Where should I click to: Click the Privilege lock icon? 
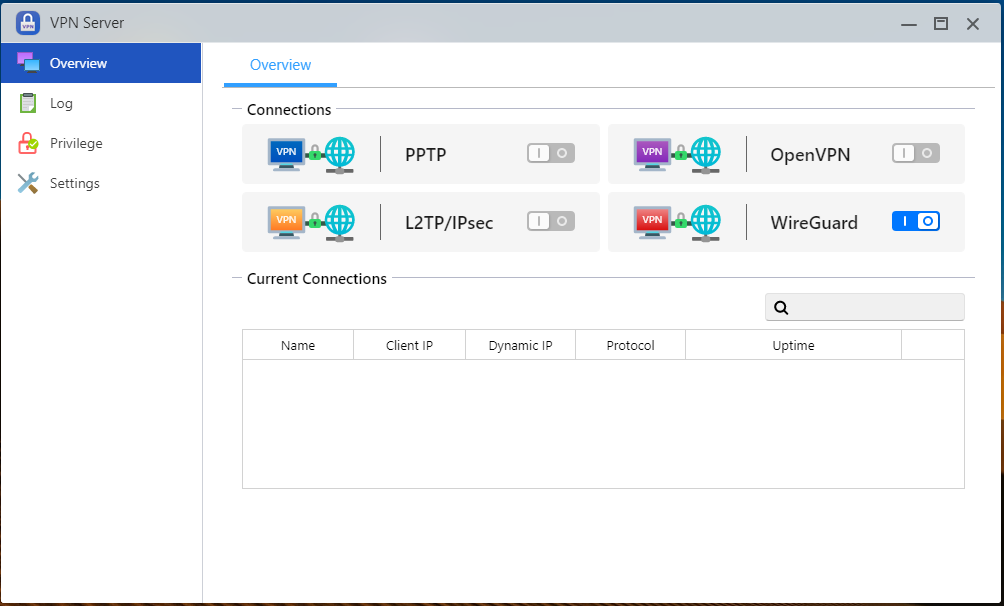28,143
